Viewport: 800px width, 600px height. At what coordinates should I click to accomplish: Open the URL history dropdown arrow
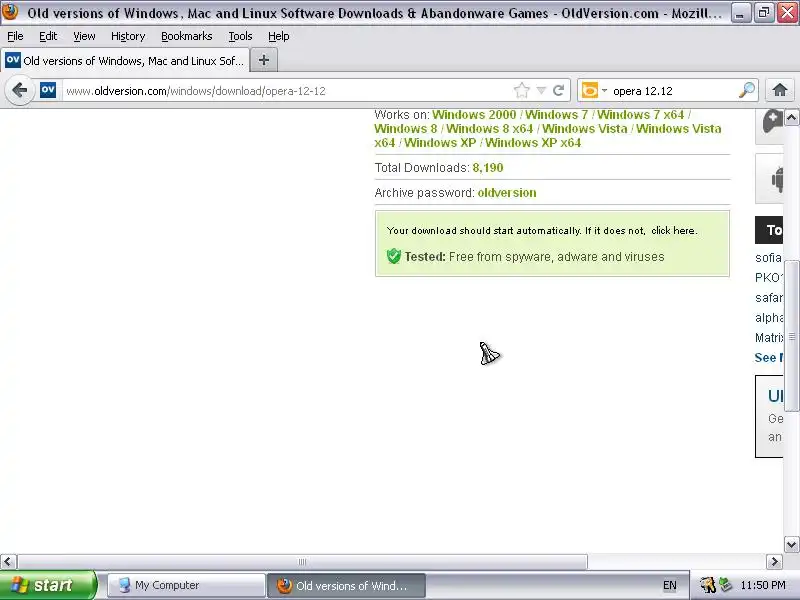coord(541,91)
